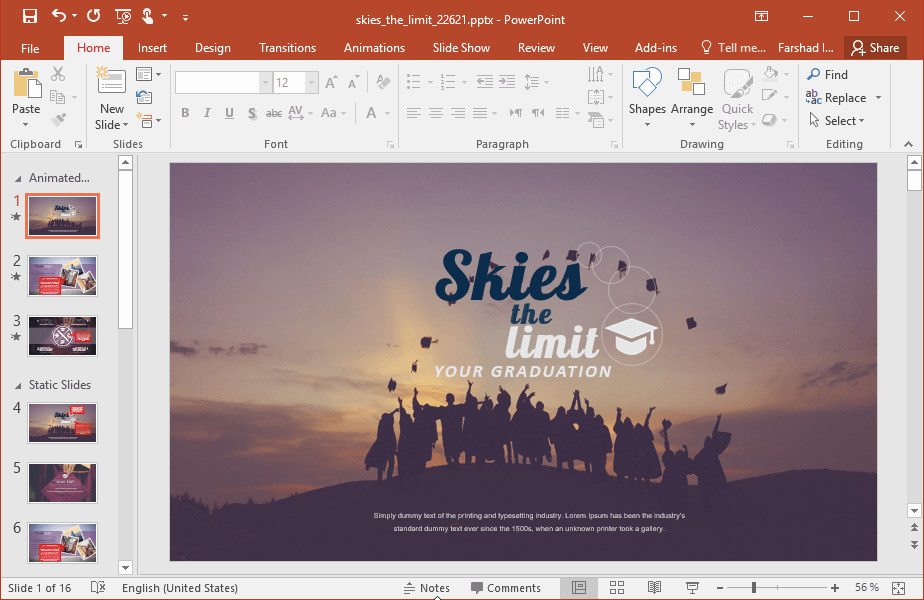
Task: Select the Format Painter brush icon
Action: point(58,120)
